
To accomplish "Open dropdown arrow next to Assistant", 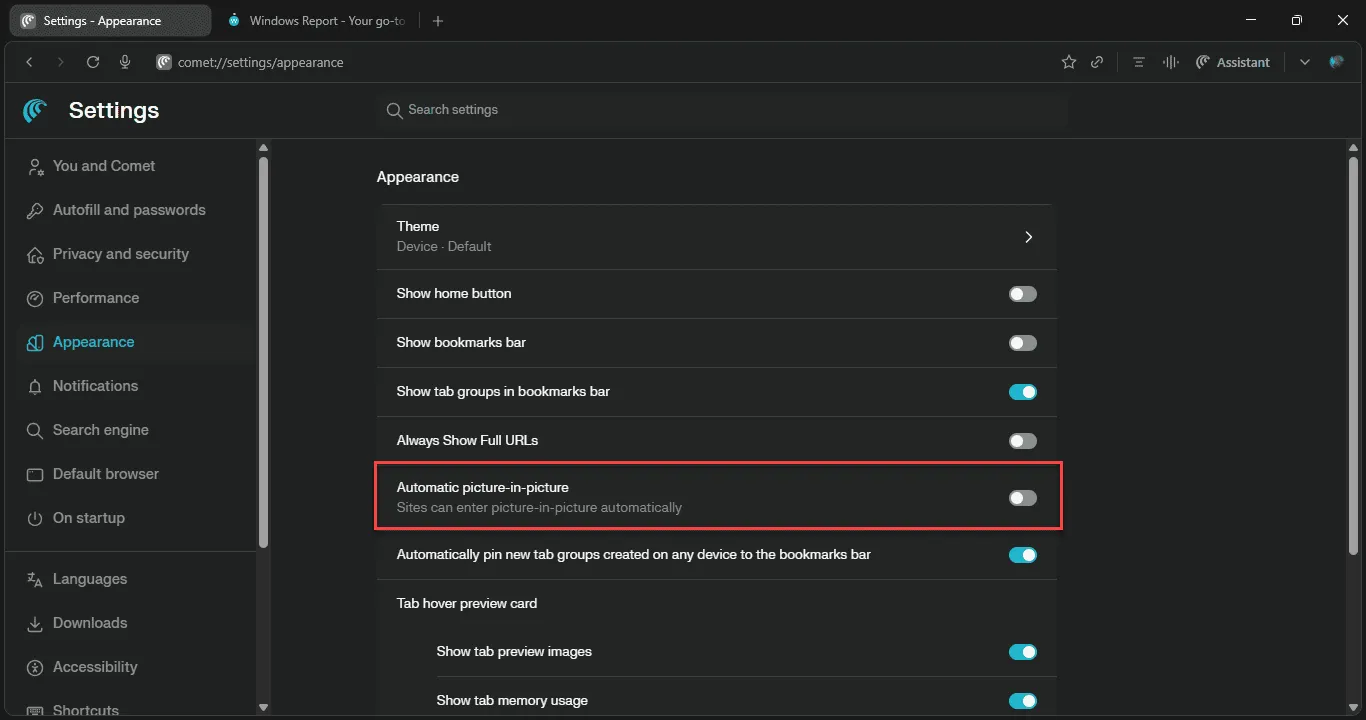I will [x=1304, y=62].
